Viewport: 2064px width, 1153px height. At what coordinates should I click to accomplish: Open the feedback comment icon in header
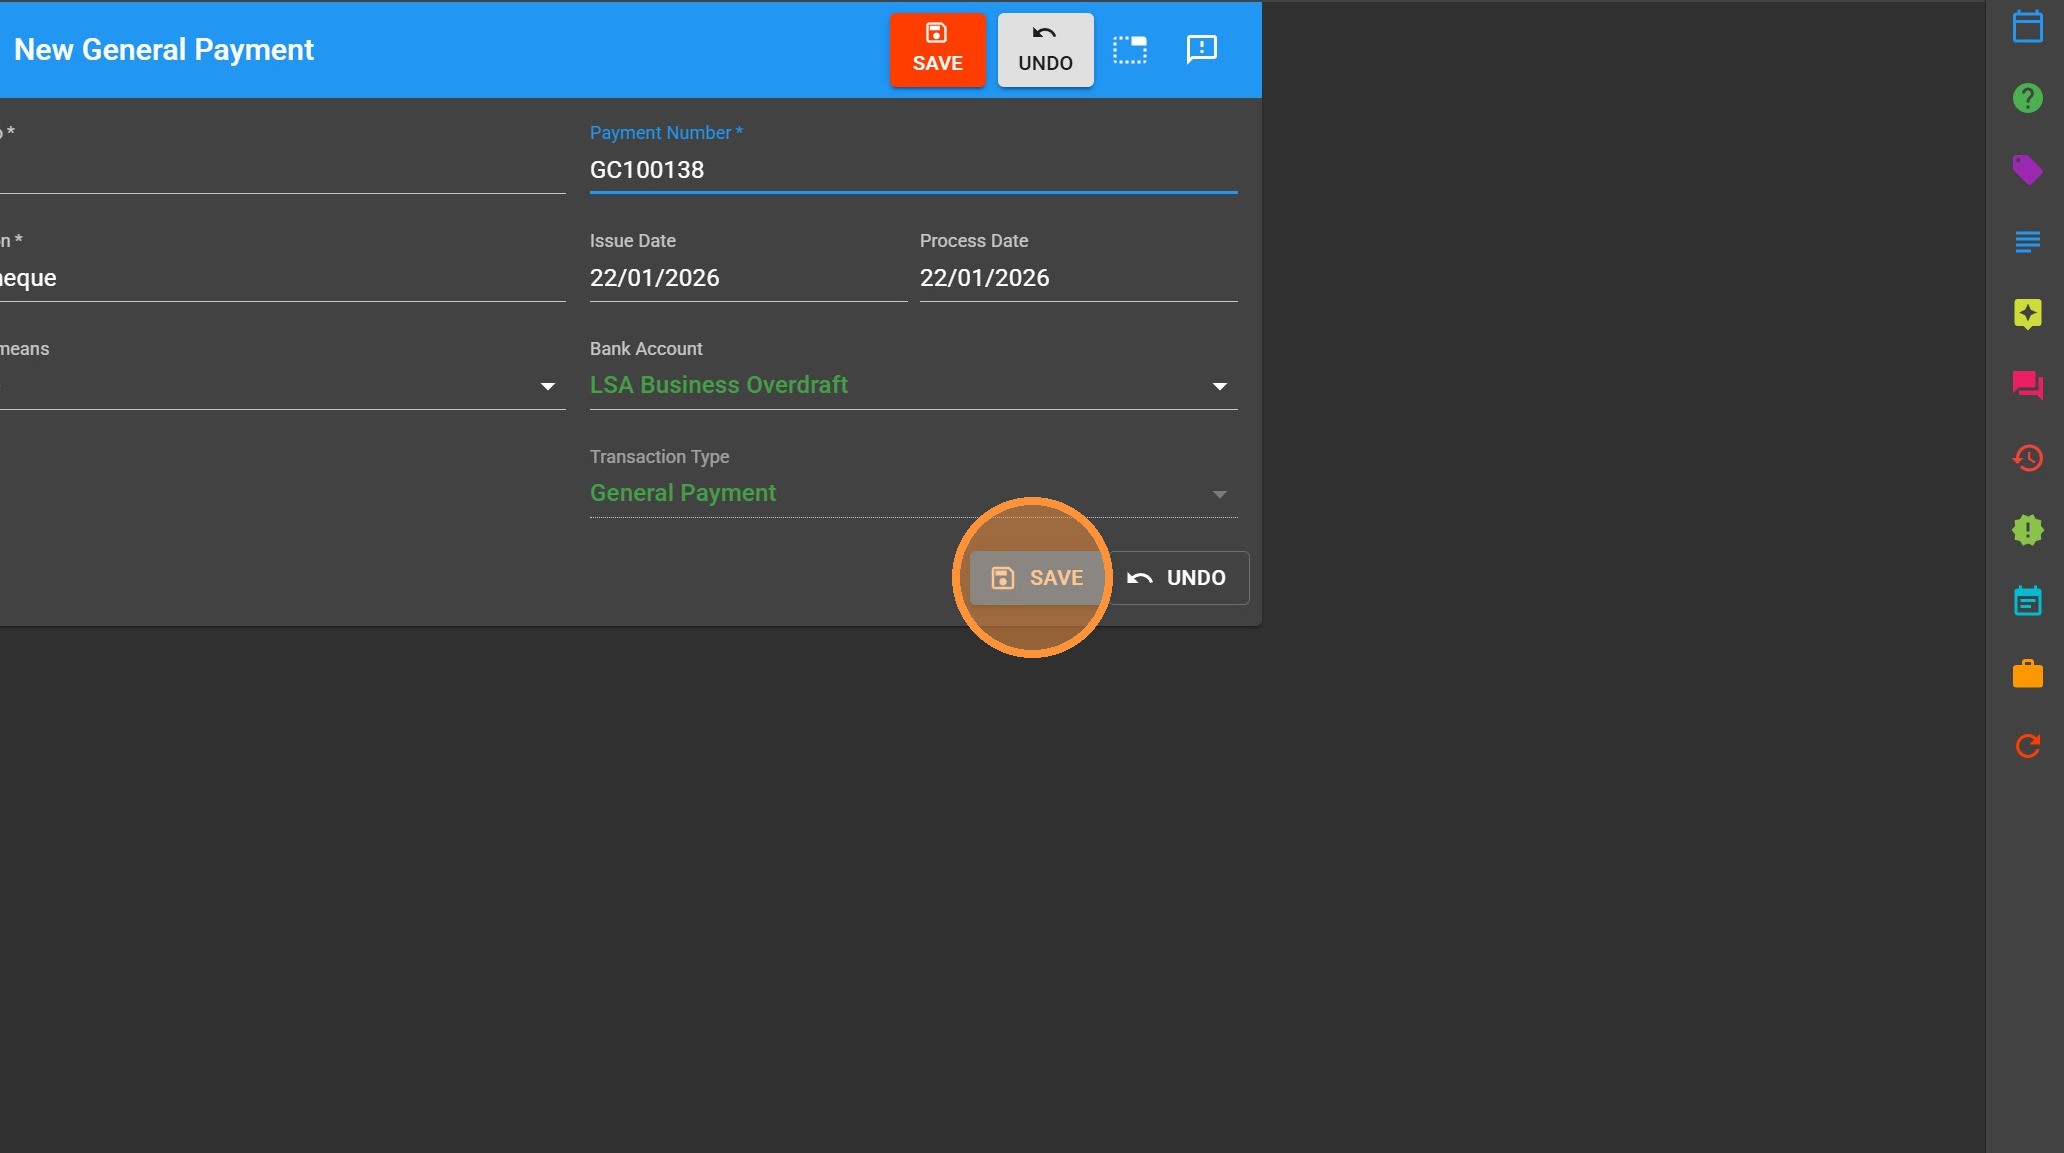coord(1201,49)
